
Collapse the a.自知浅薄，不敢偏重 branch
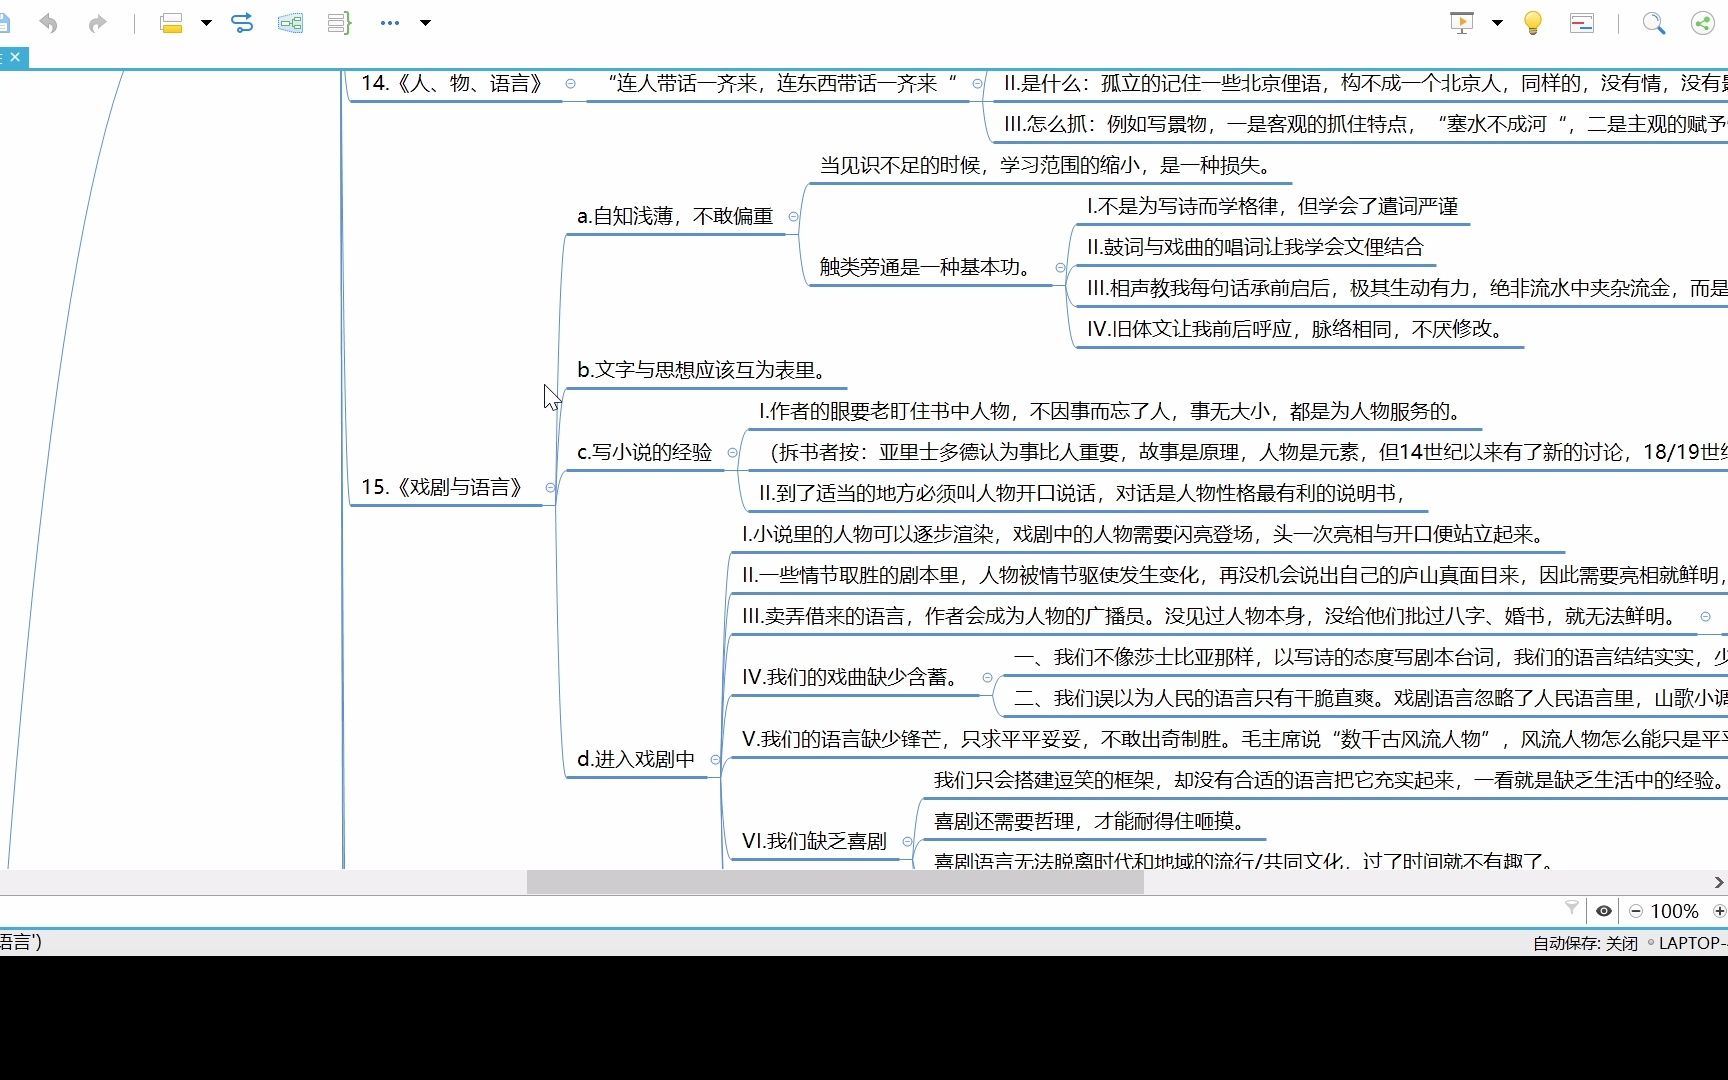pos(793,216)
